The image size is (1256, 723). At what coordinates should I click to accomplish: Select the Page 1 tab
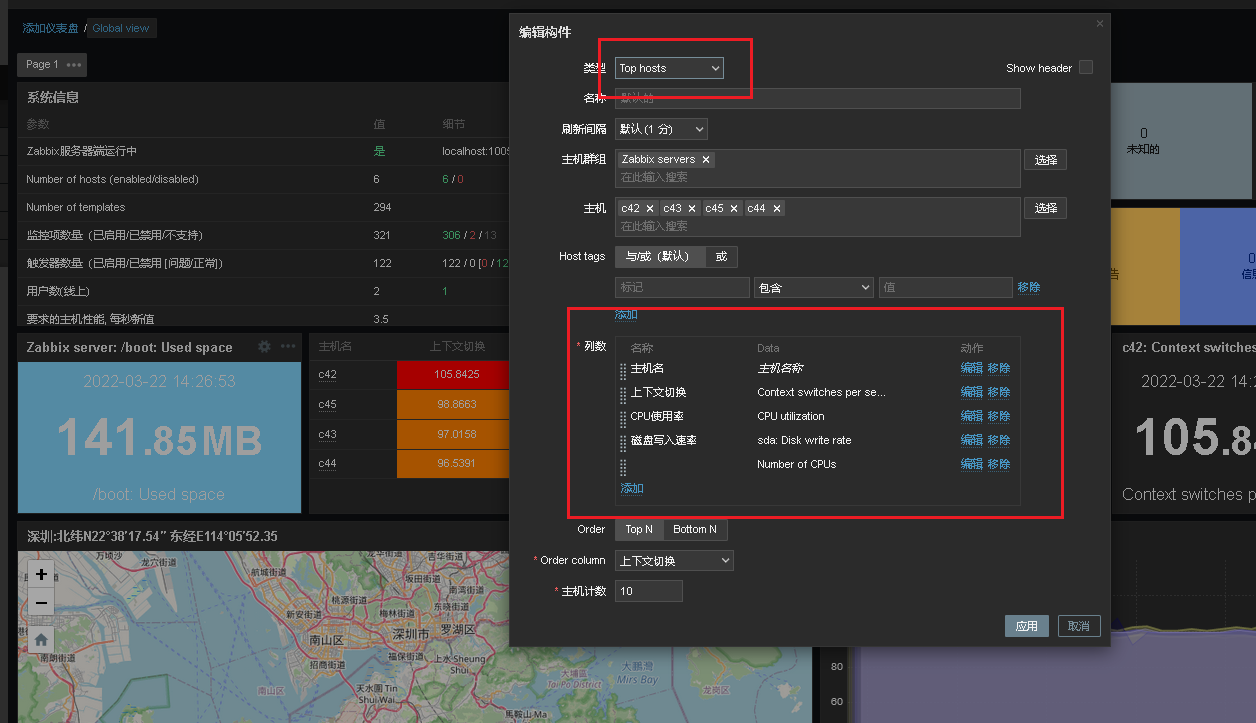(42, 64)
